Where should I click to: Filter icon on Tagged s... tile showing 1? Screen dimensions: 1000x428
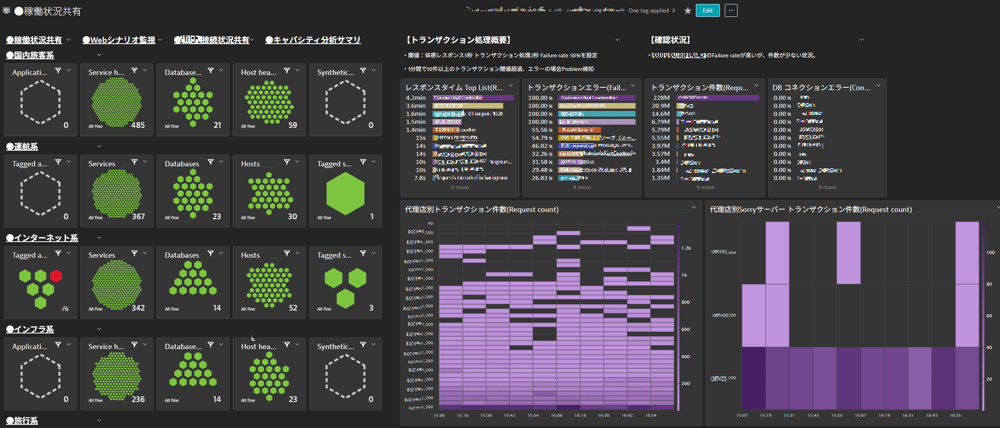tap(363, 163)
